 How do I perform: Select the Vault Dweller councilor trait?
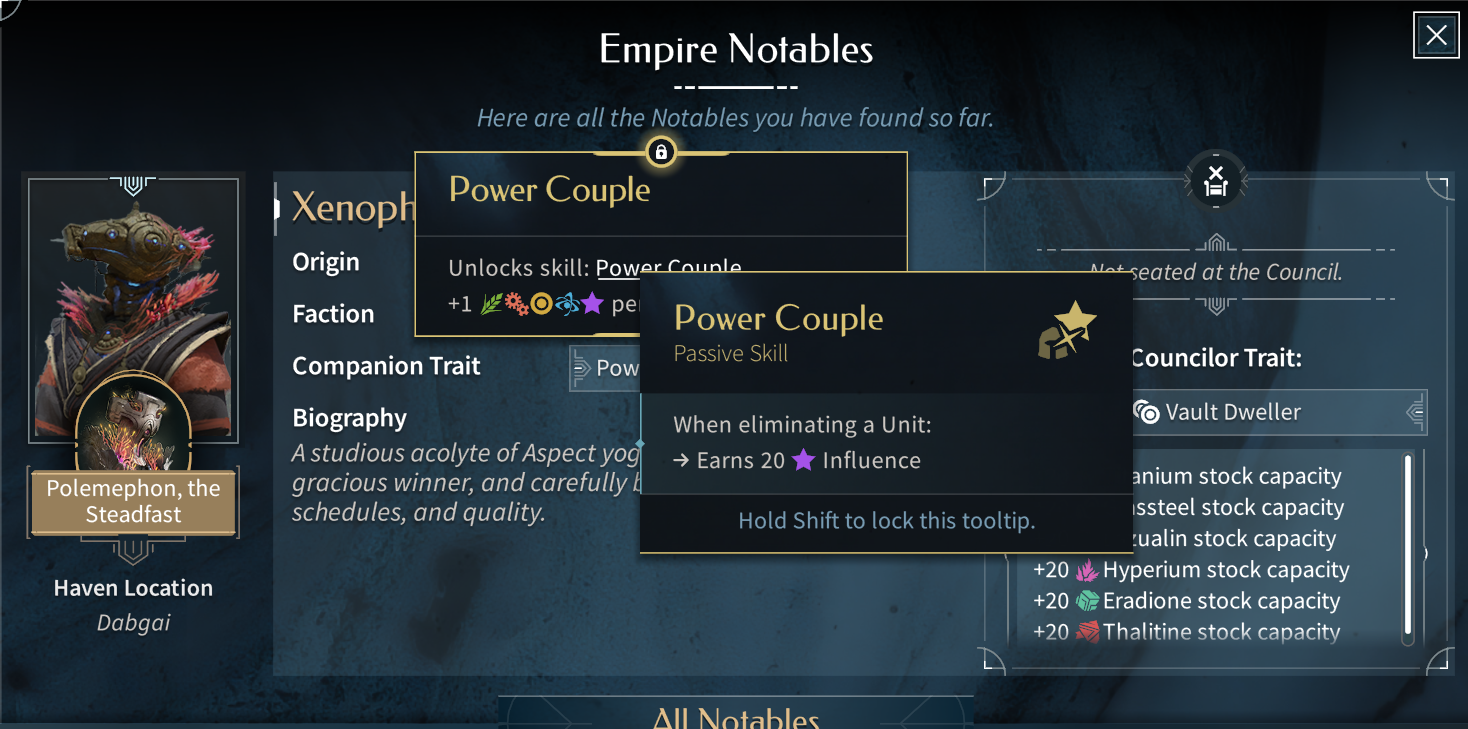click(x=1270, y=412)
